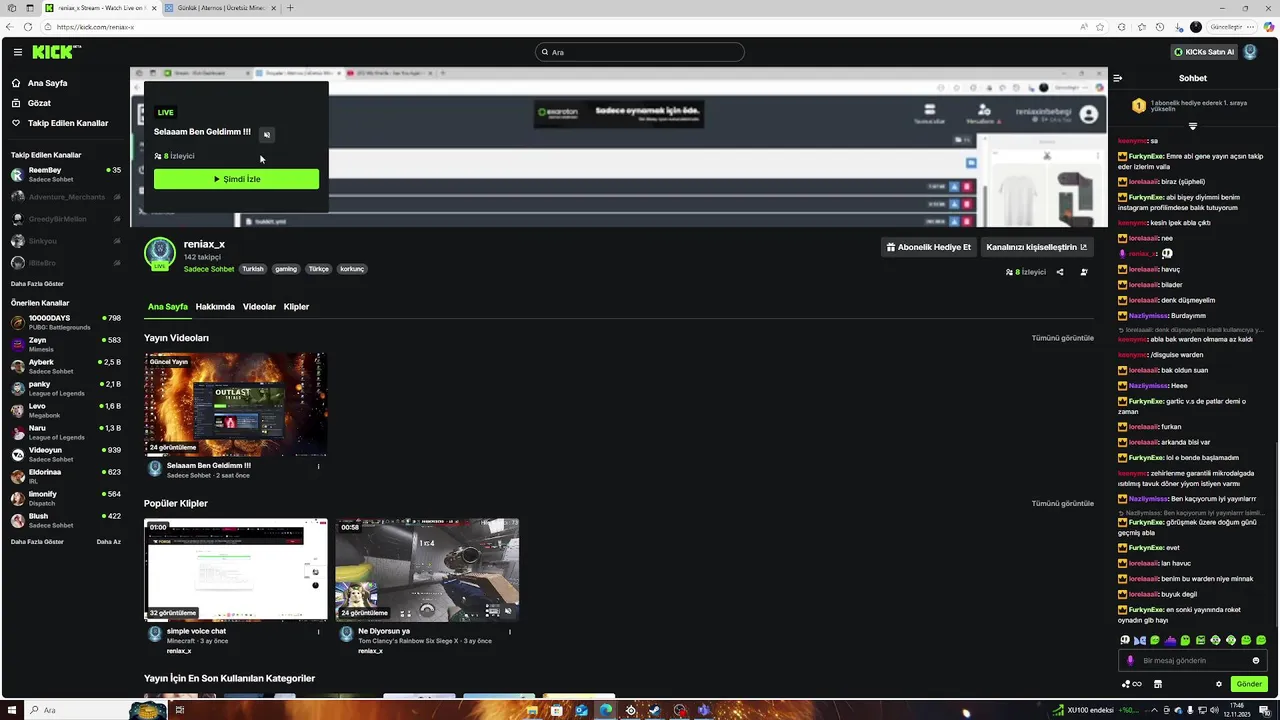Open browser downloads icon
The height and width of the screenshot is (720, 1280).
tap(1177, 27)
